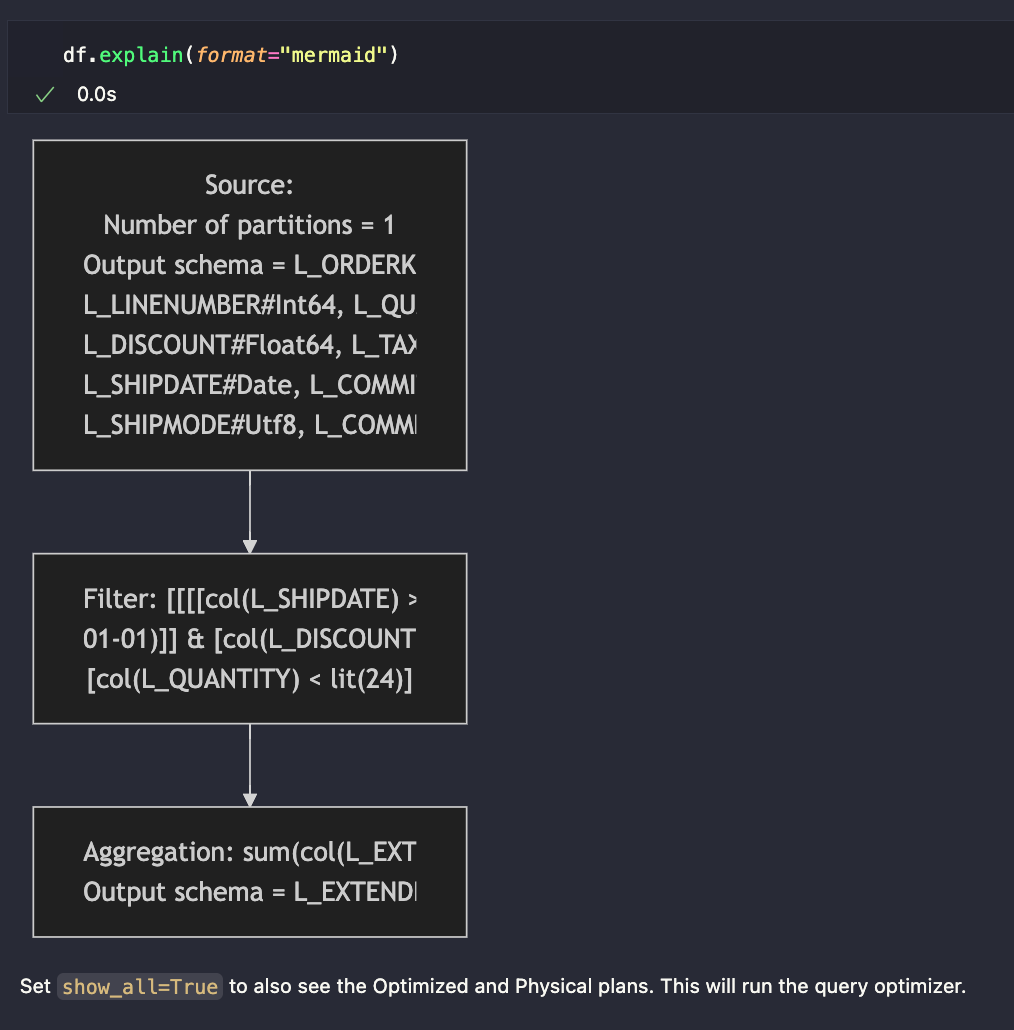Image resolution: width=1014 pixels, height=1030 pixels.
Task: Click the show_all=True inline code snippet
Action: point(139,986)
